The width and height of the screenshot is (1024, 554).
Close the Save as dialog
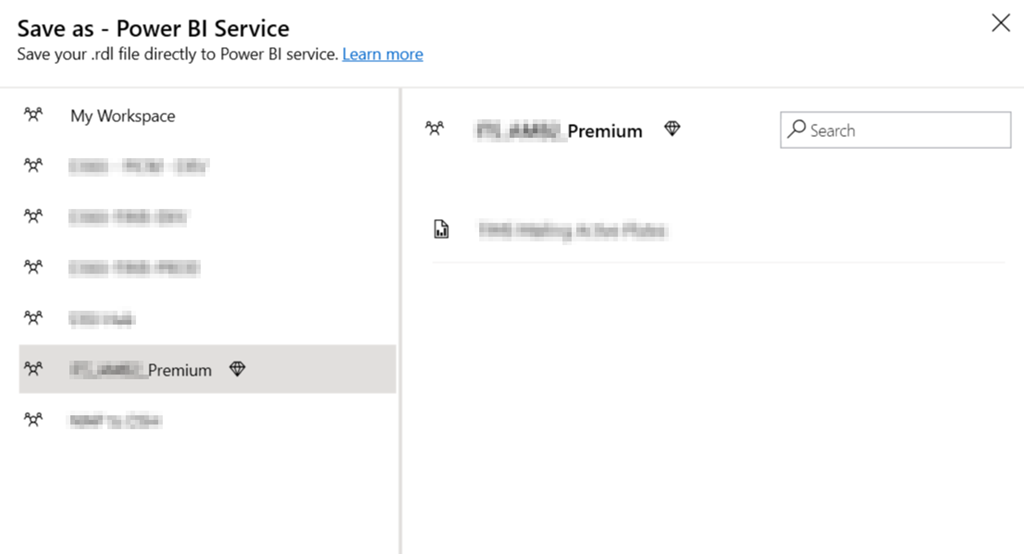click(1000, 23)
